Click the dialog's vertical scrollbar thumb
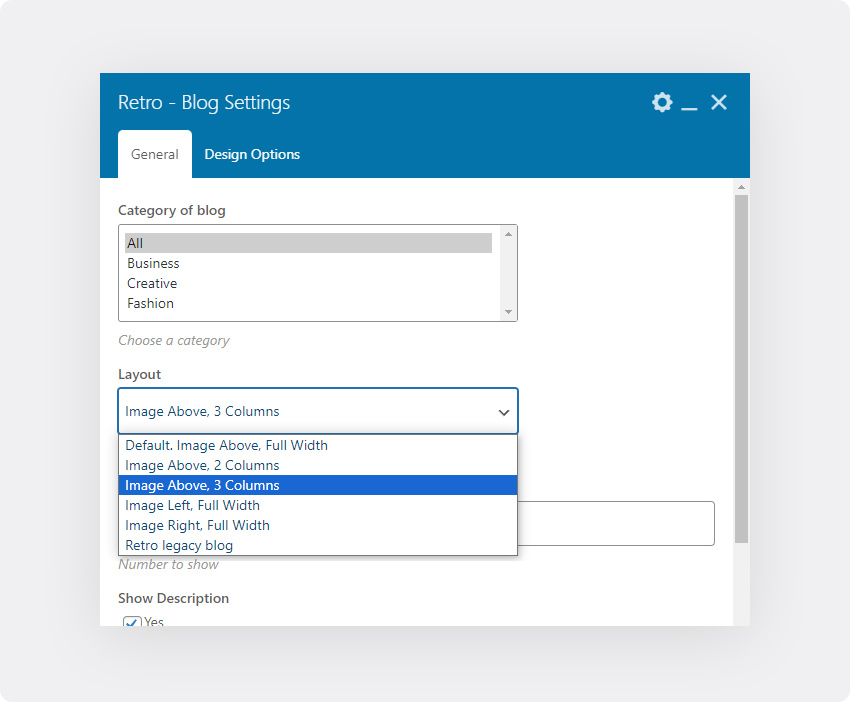Screen dimensions: 850x702 (741, 369)
